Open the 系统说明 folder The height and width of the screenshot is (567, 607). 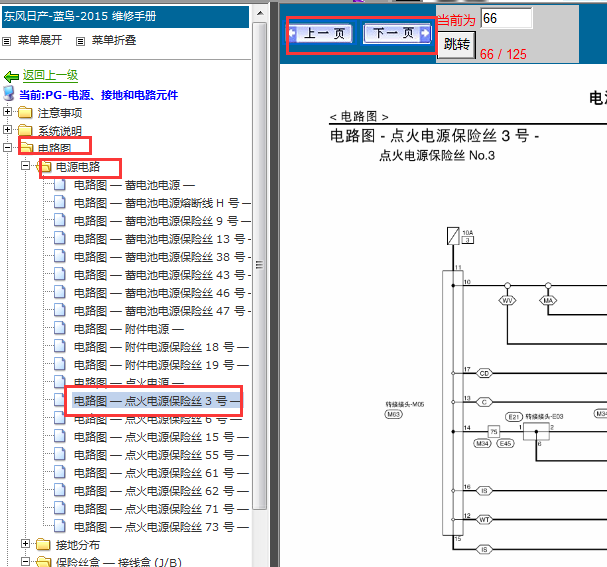[x=60, y=131]
